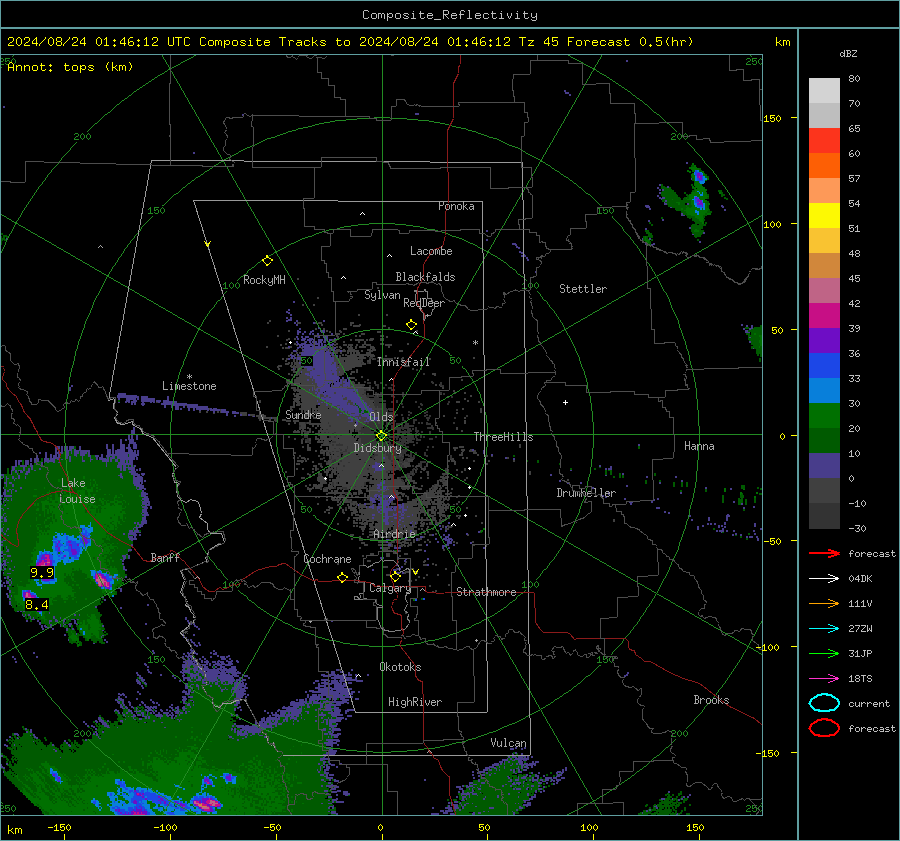
Task: Select the orange 111V arrow legend entry
Action: pyautogui.click(x=824, y=603)
